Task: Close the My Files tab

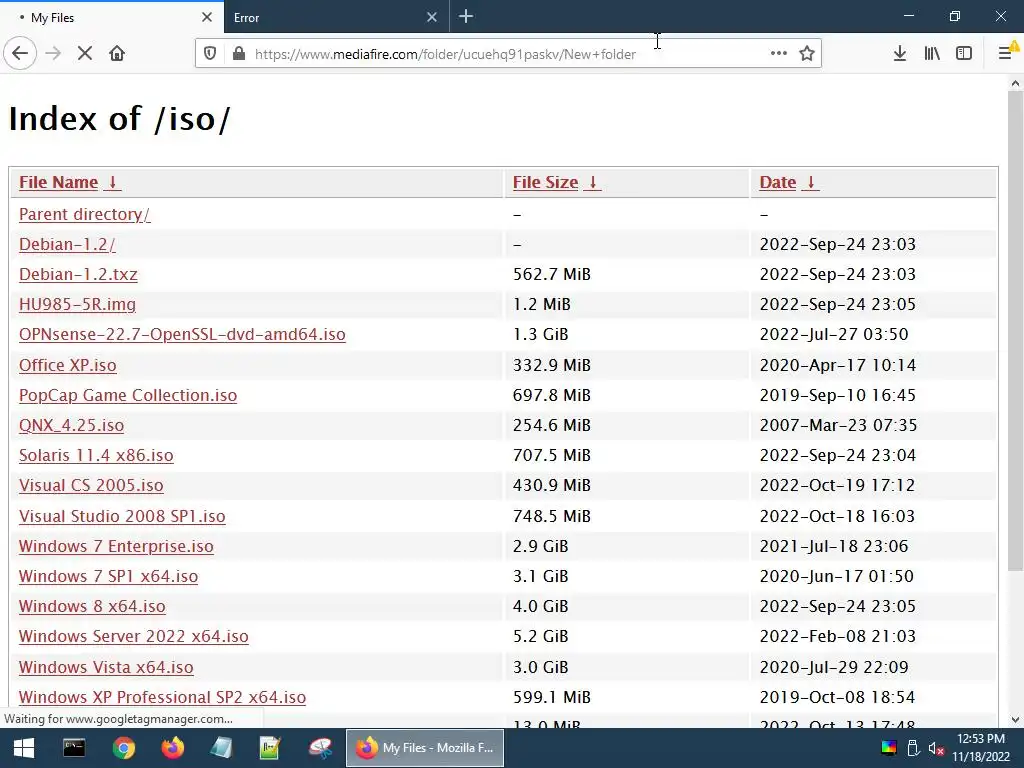Action: [x=207, y=17]
